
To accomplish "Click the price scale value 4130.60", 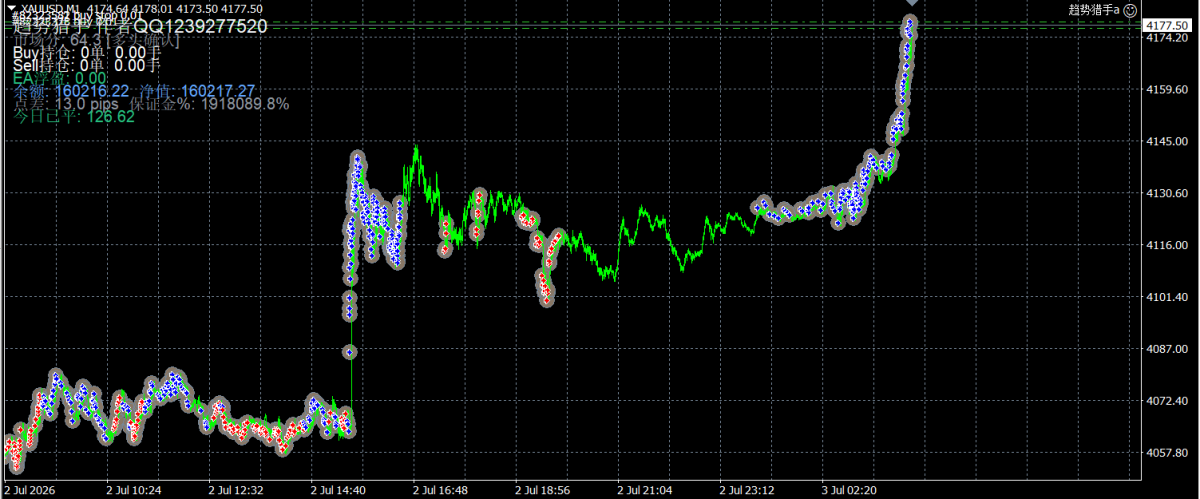I will click(x=1166, y=193).
